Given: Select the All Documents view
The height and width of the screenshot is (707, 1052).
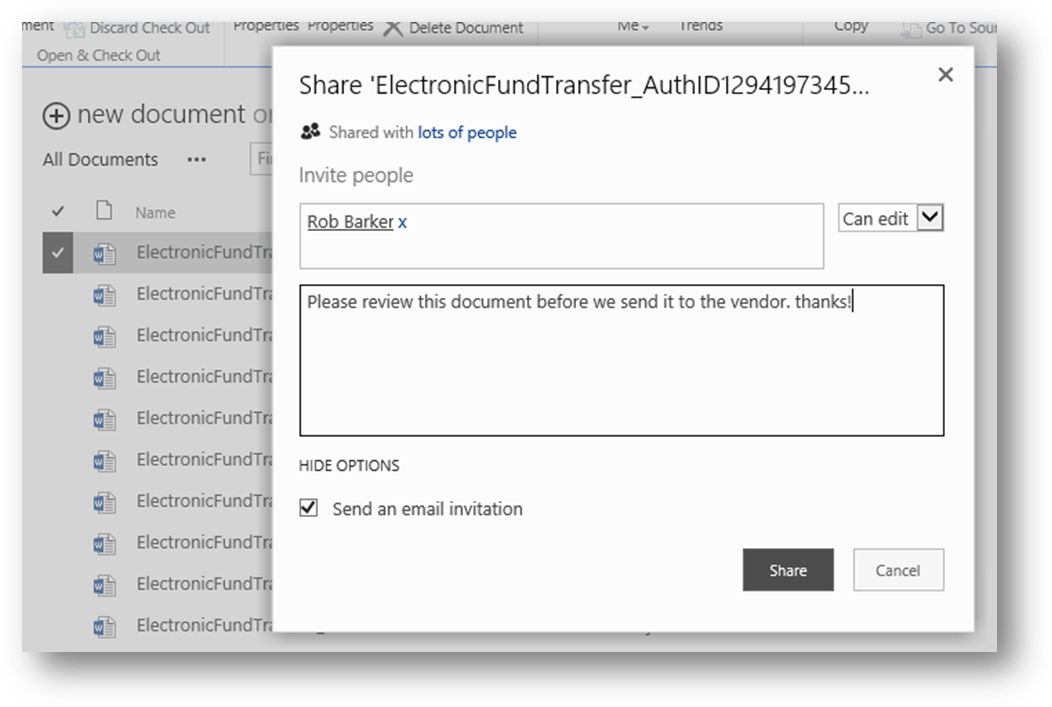Looking at the screenshot, I should 100,160.
